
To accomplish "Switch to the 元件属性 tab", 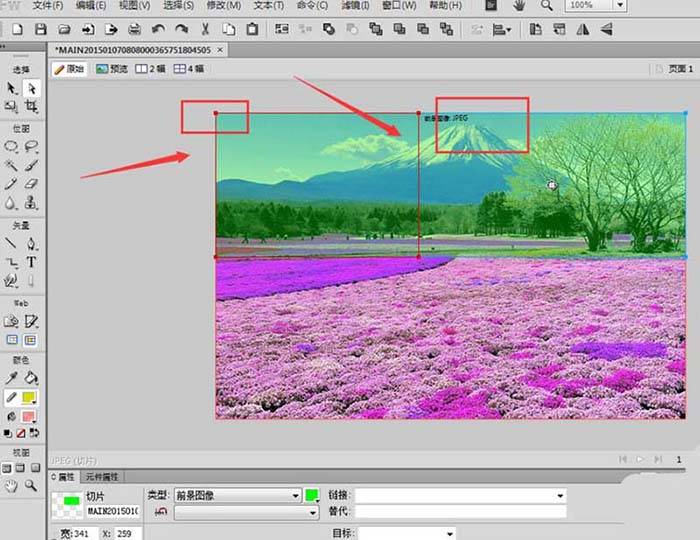I will pos(102,477).
